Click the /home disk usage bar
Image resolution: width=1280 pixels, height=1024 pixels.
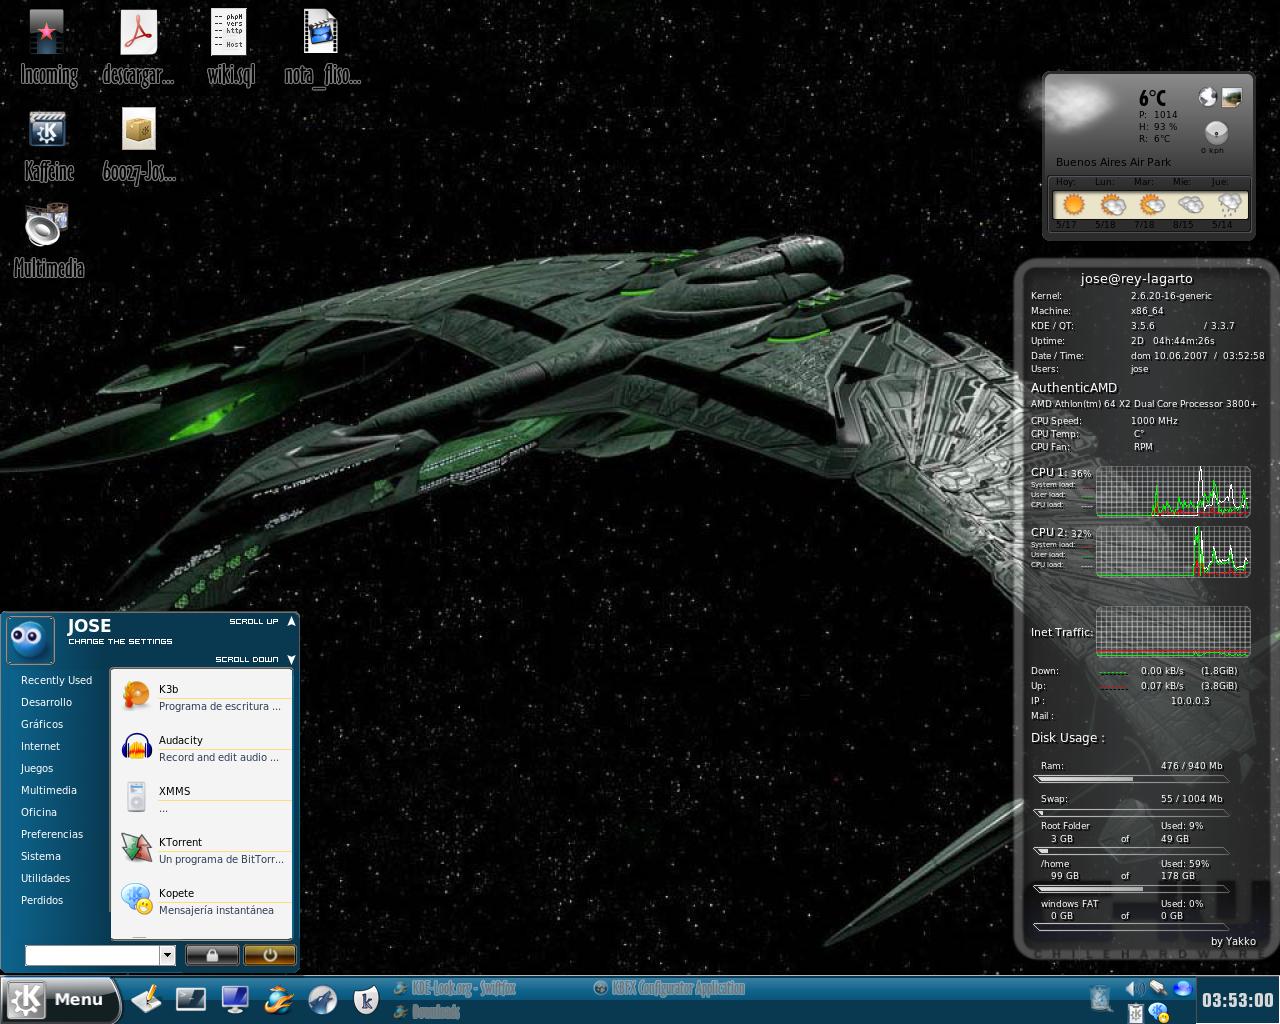coord(1131,888)
